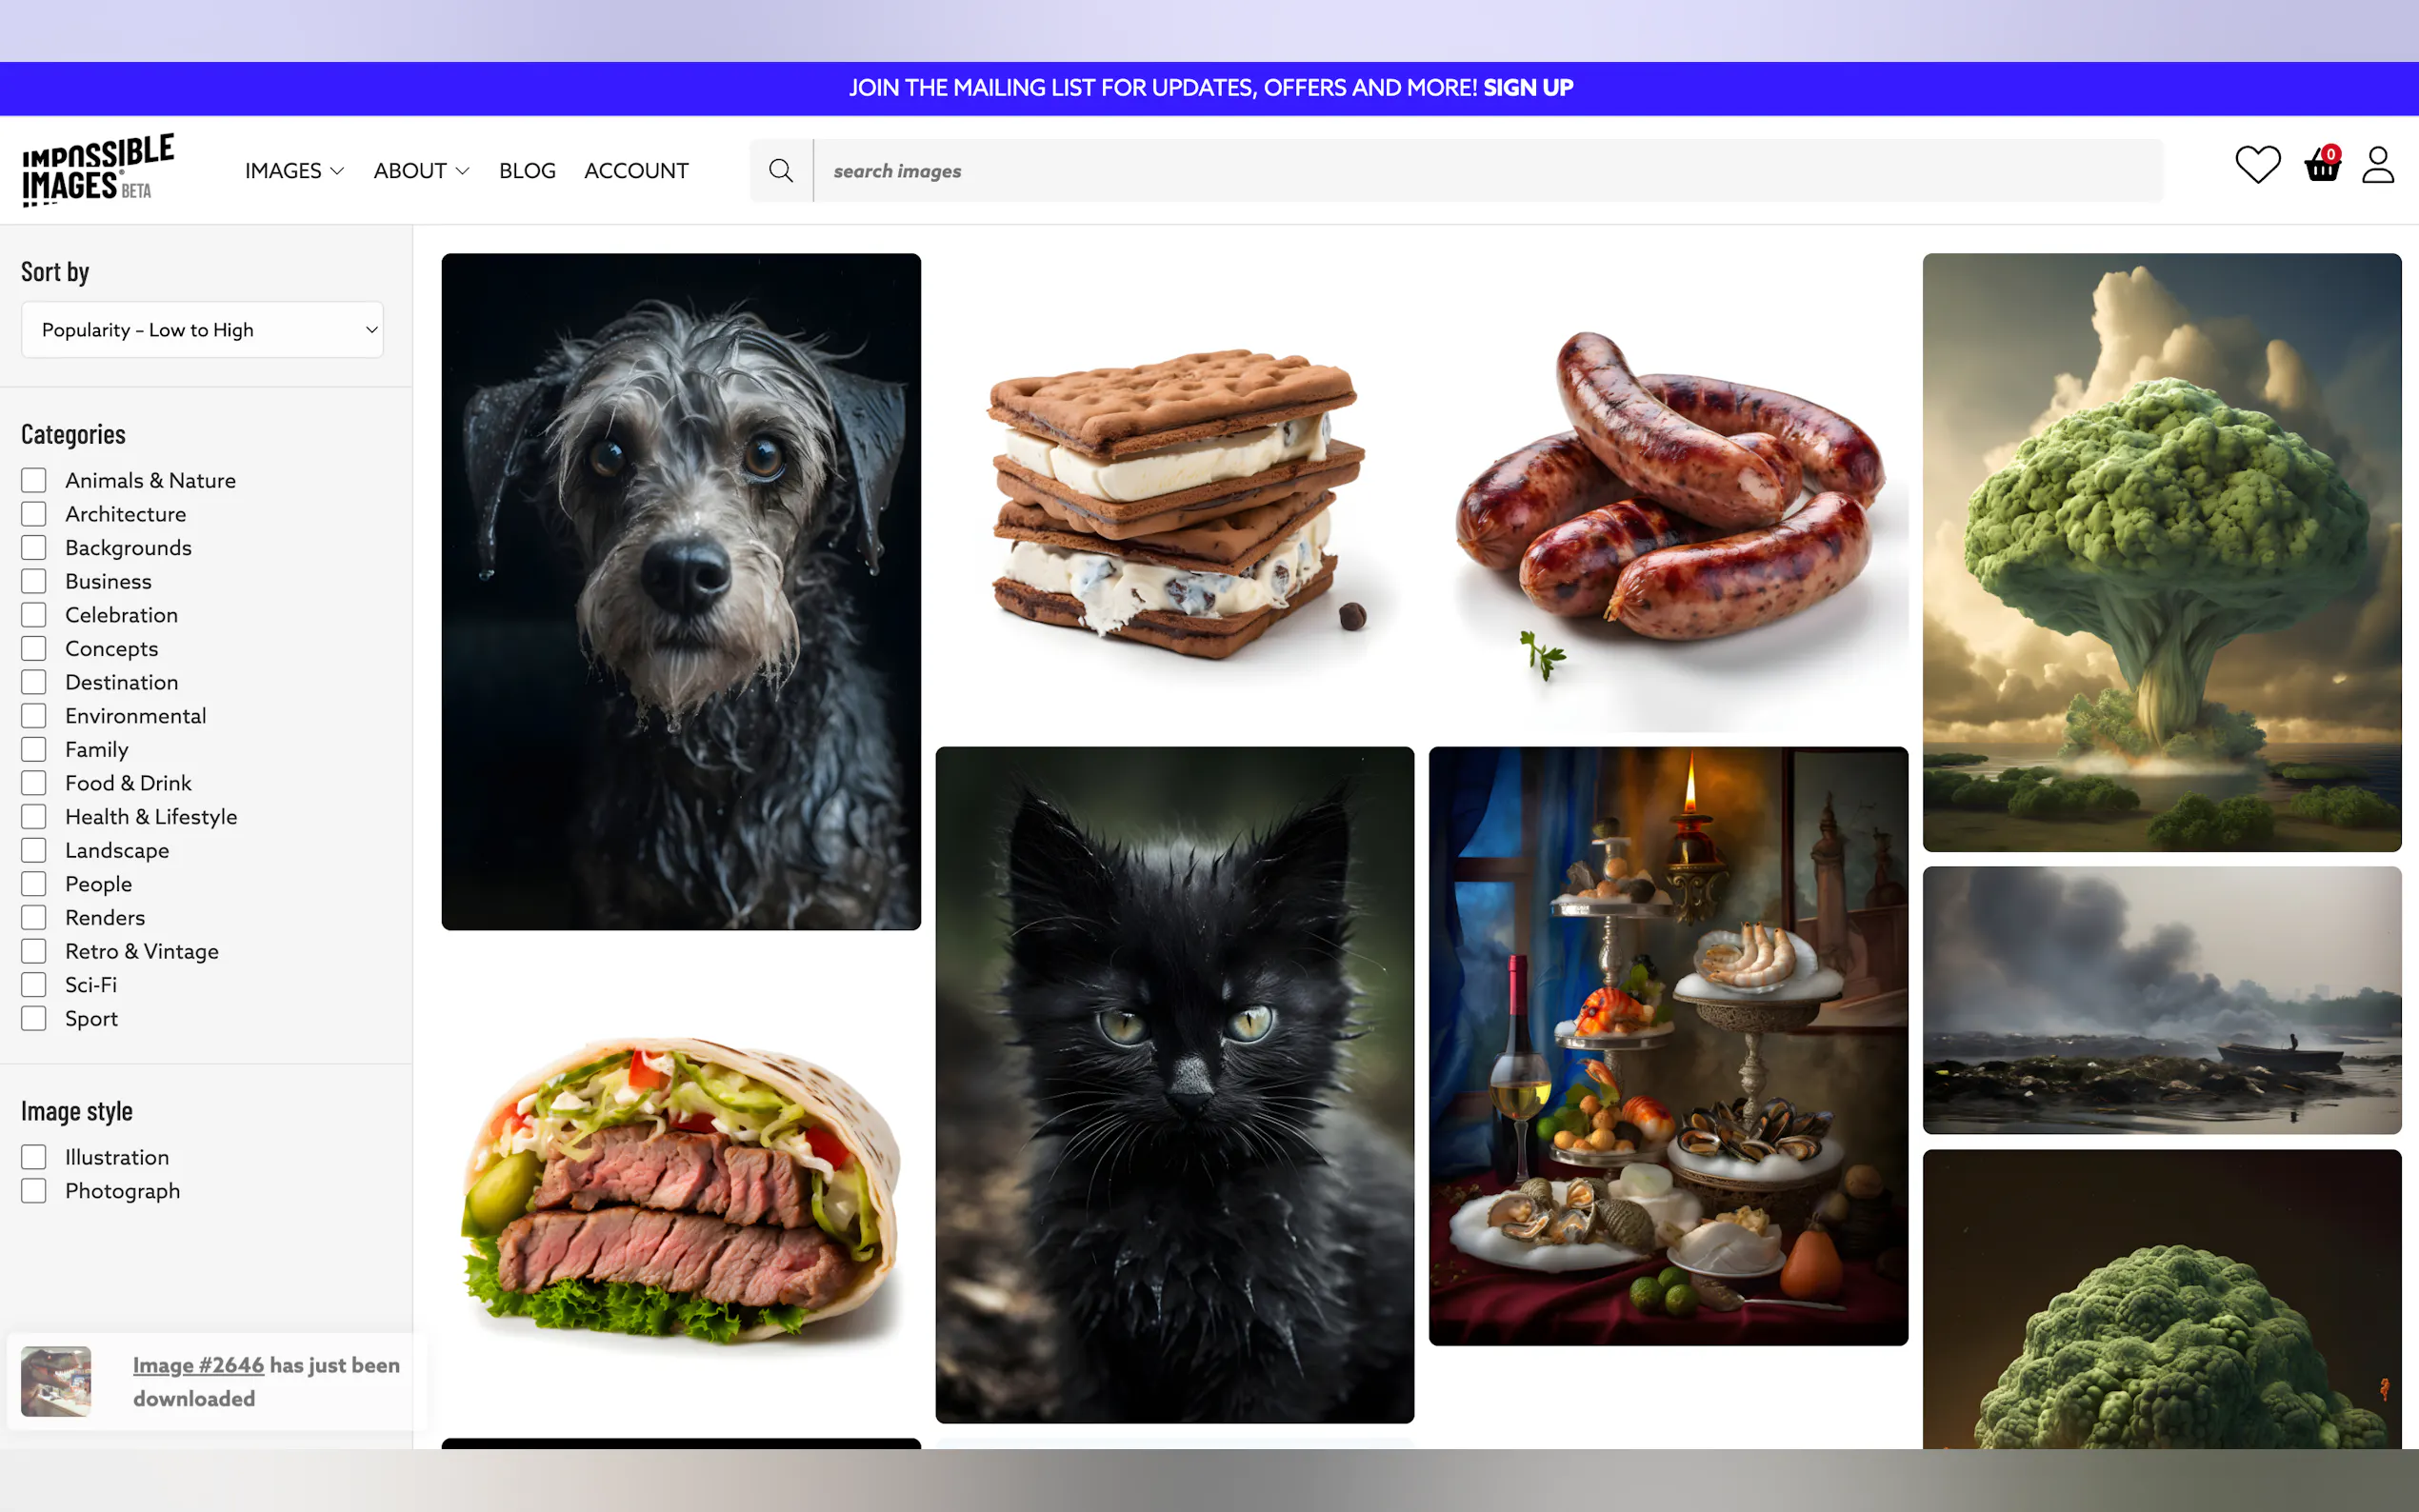
Task: Open the user account icon
Action: coord(2378,167)
